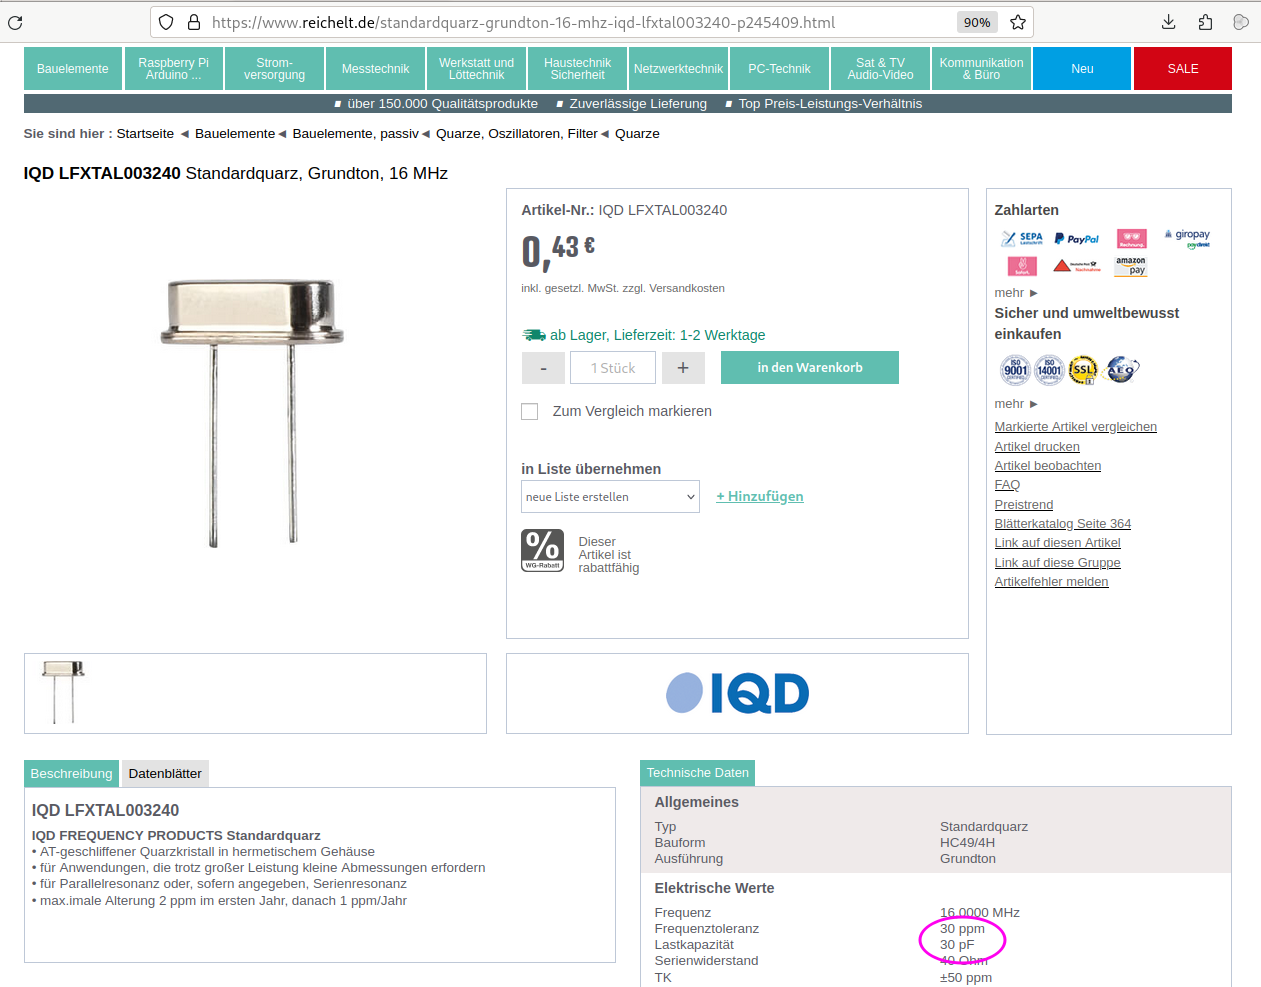
Task: Go to Startseite breadcrumb
Action: coord(145,134)
